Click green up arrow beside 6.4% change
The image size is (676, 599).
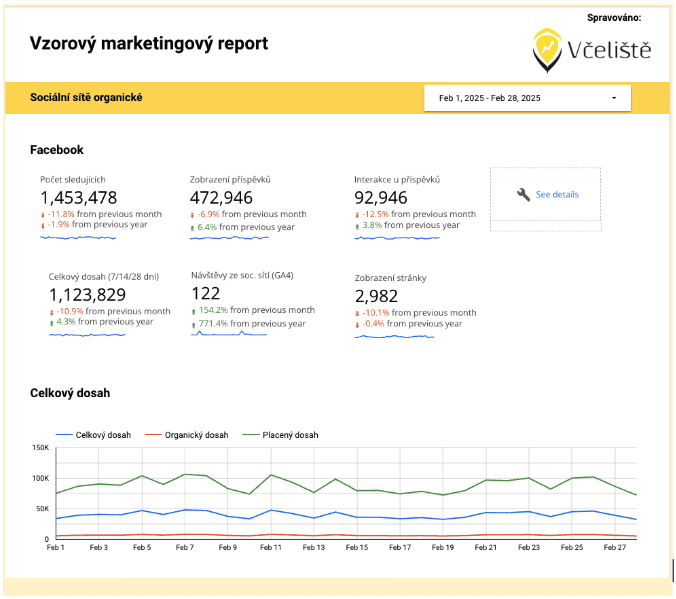point(192,227)
